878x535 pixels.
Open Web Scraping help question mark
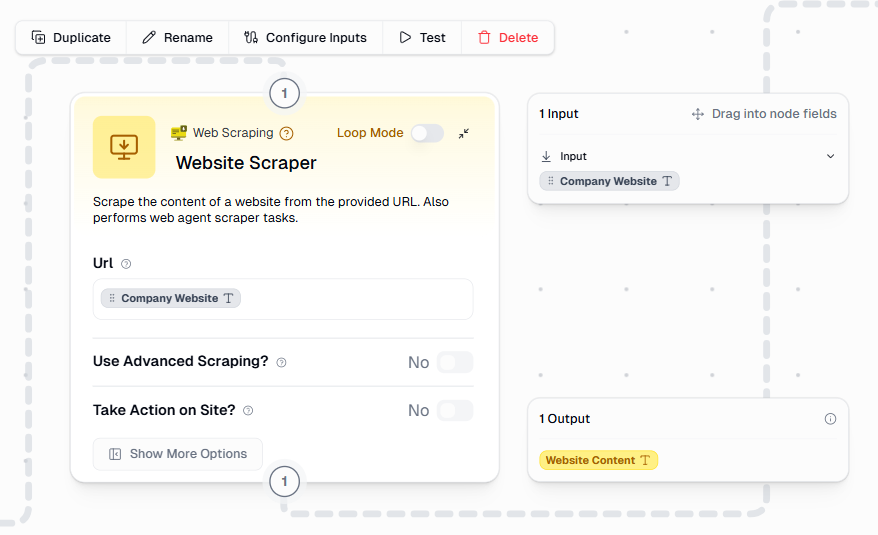286,133
